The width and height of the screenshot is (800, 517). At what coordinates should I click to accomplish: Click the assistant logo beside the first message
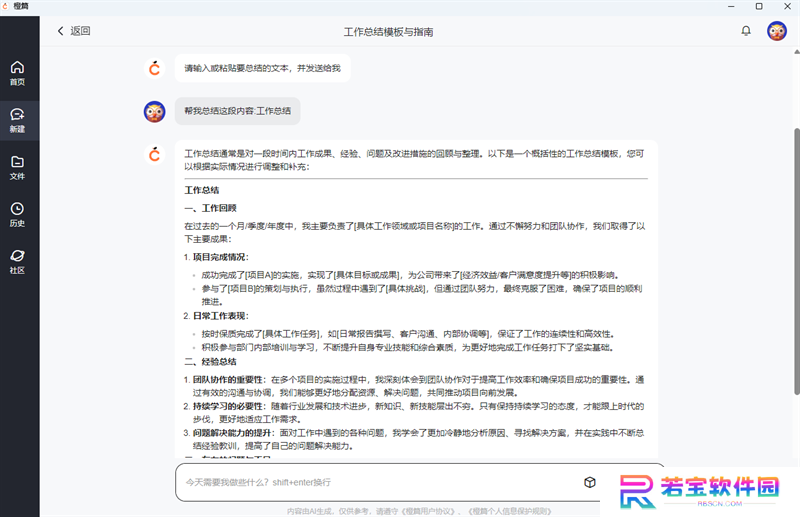(x=155, y=68)
